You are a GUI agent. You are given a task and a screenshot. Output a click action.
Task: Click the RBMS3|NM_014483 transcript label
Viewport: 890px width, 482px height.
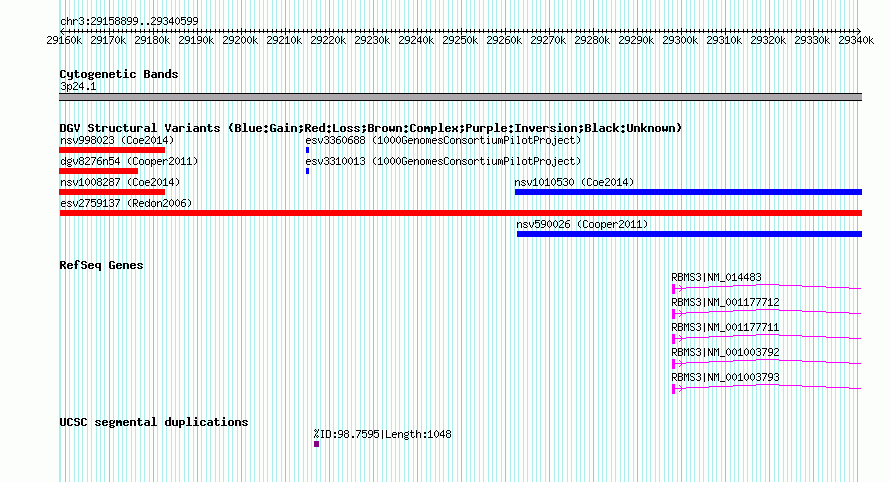tap(716, 278)
